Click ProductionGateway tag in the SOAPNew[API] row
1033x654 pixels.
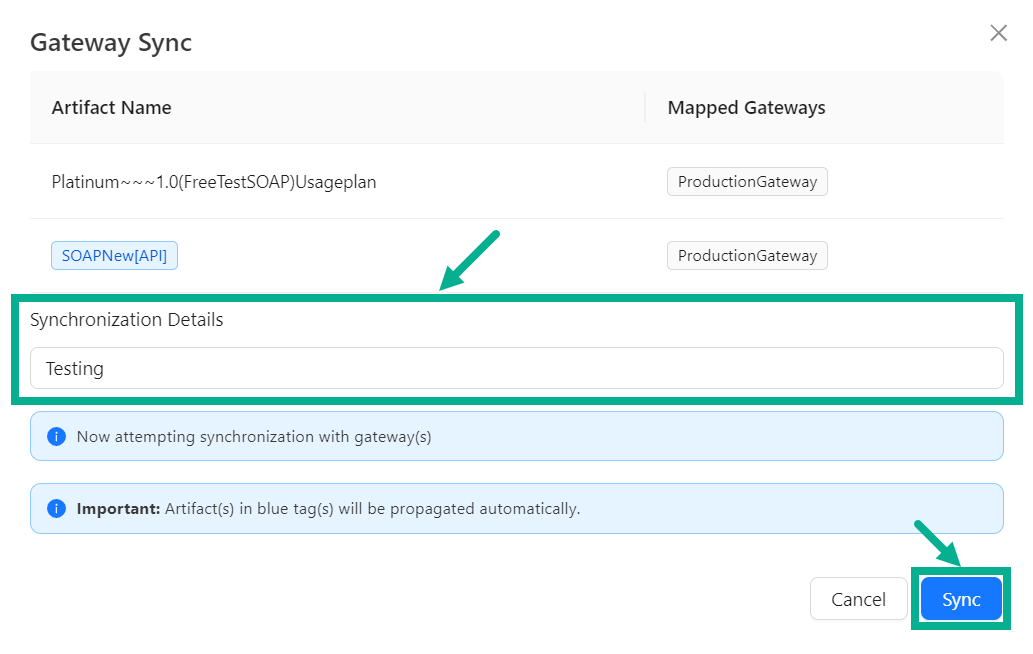pyautogui.click(x=747, y=255)
